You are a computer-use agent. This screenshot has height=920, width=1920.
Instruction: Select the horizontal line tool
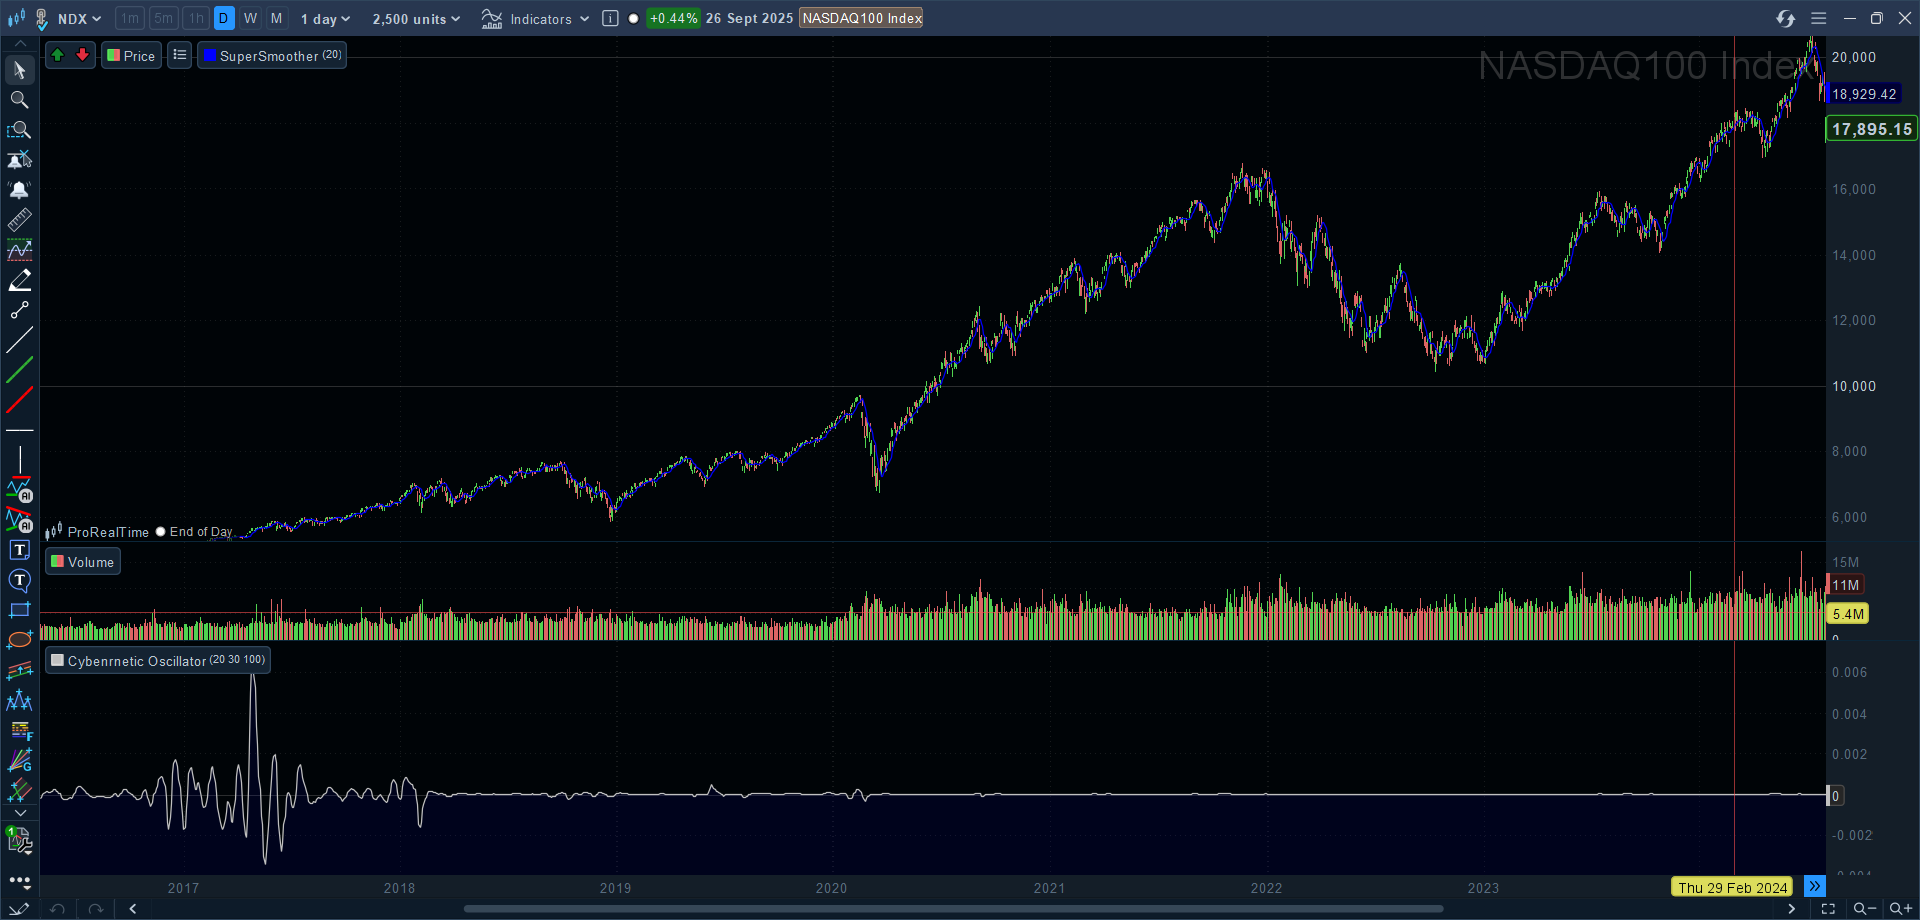pos(19,430)
